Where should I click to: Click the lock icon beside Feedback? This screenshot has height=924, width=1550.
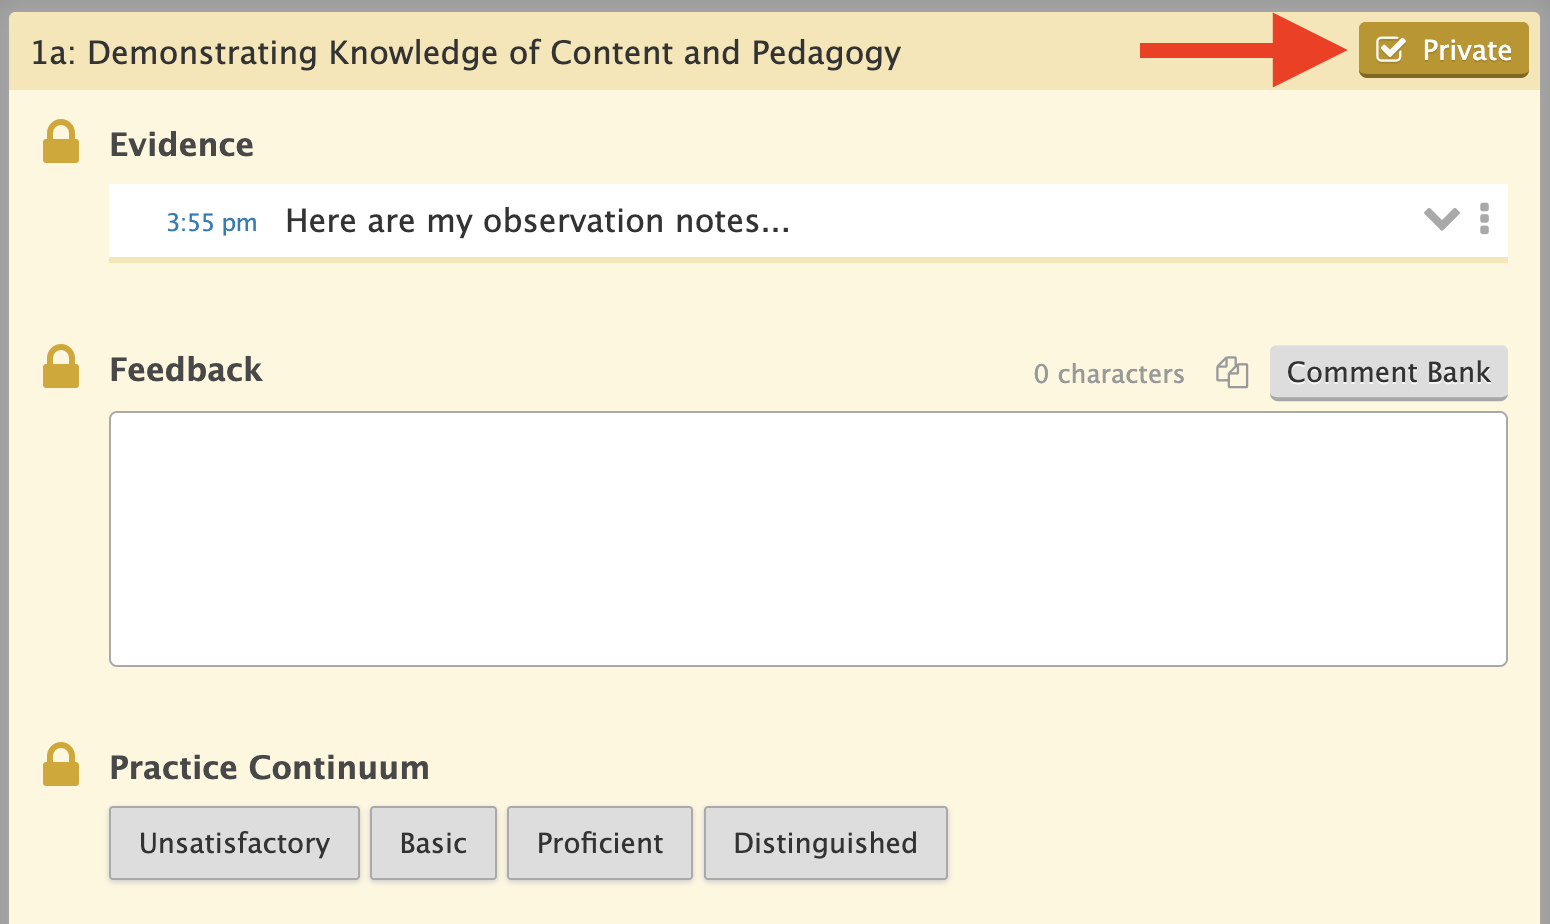click(61, 367)
